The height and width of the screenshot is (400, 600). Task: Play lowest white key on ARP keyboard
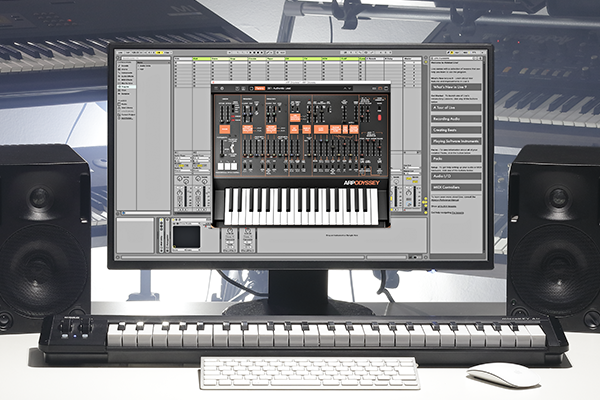tap(227, 216)
